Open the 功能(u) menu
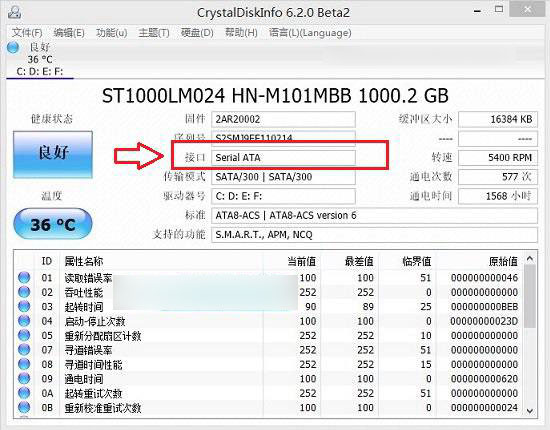The width and height of the screenshot is (550, 430). (112, 33)
